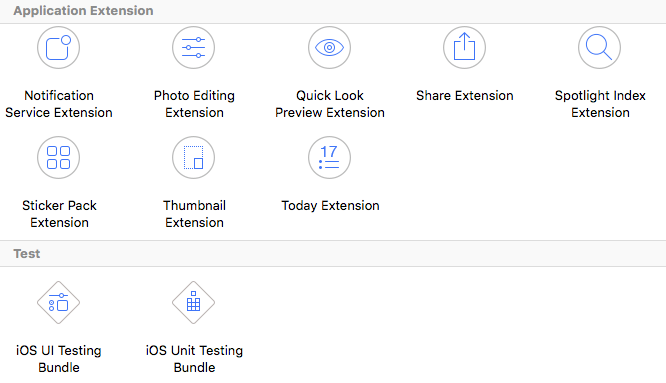
Task: Select the Sticker Pack grid icon
Action: tap(58, 158)
